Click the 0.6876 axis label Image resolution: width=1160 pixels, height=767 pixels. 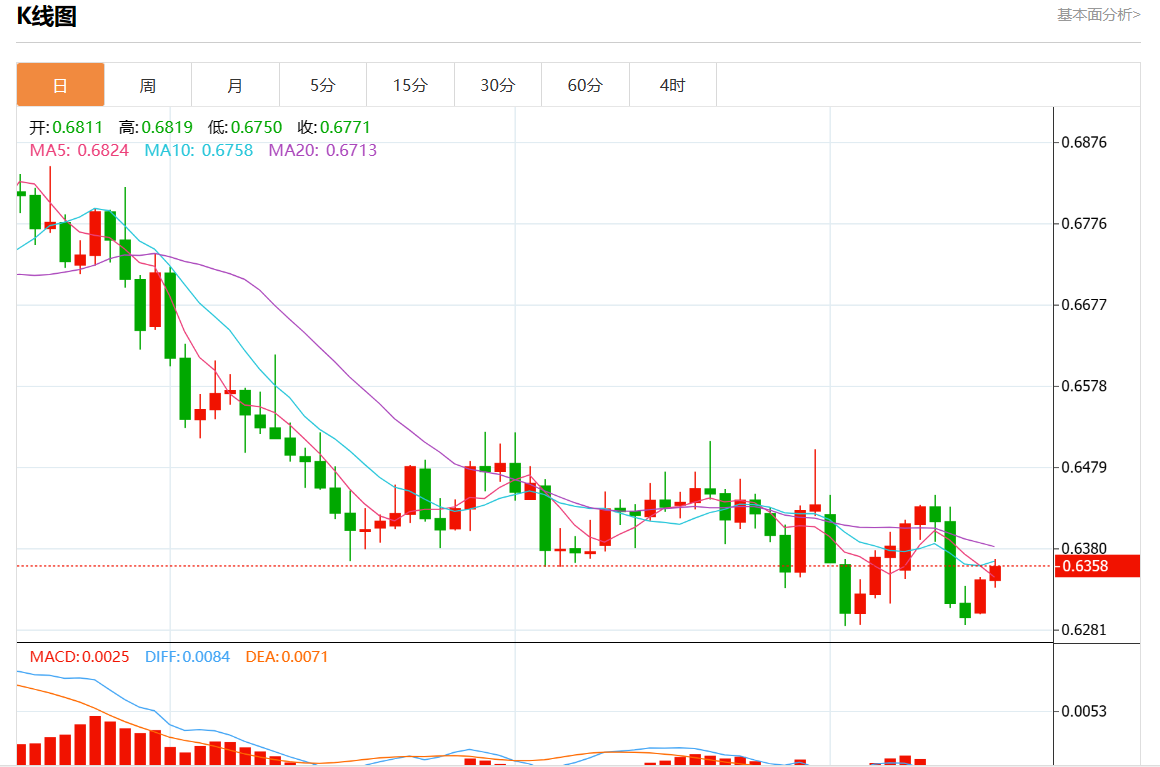(1084, 142)
